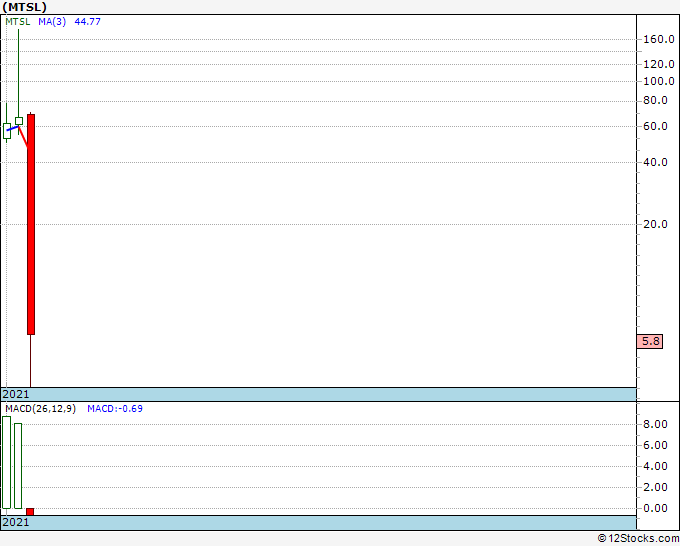Click the 160.0 price axis label
The image size is (680, 546).
[659, 39]
